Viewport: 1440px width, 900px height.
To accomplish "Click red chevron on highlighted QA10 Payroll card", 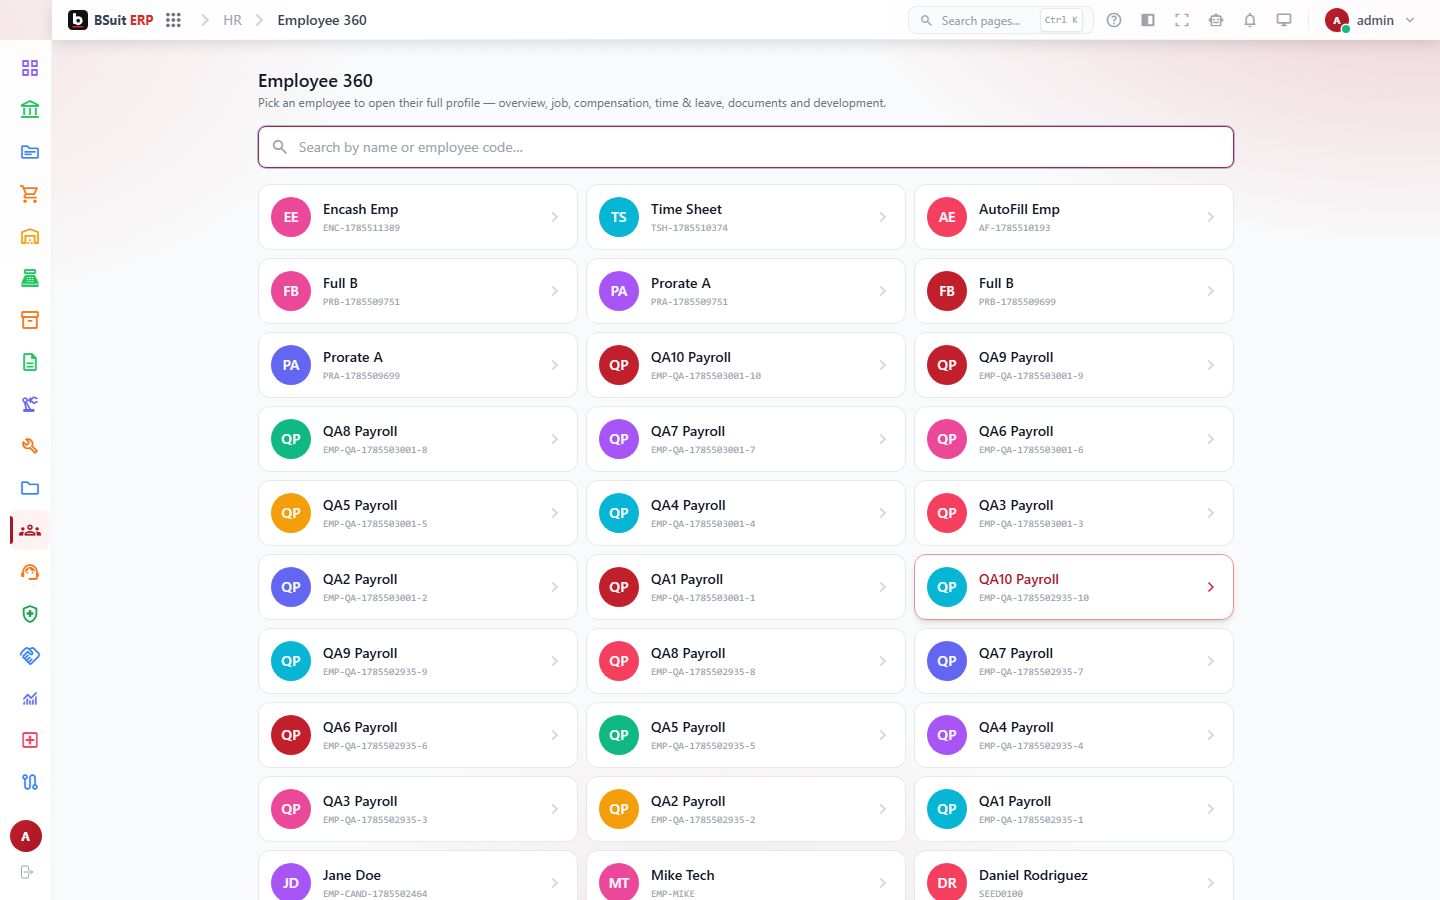I will coord(1211,587).
